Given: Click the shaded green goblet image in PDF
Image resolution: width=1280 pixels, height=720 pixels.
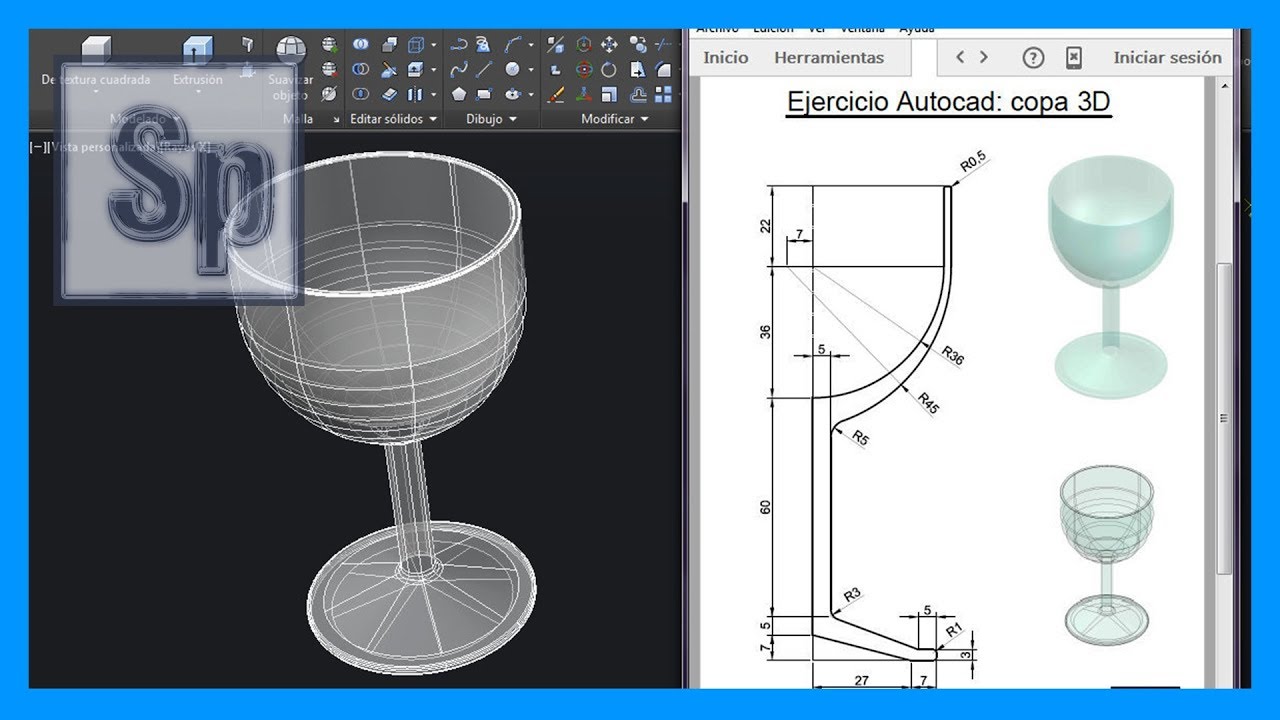Looking at the screenshot, I should point(1109,275).
